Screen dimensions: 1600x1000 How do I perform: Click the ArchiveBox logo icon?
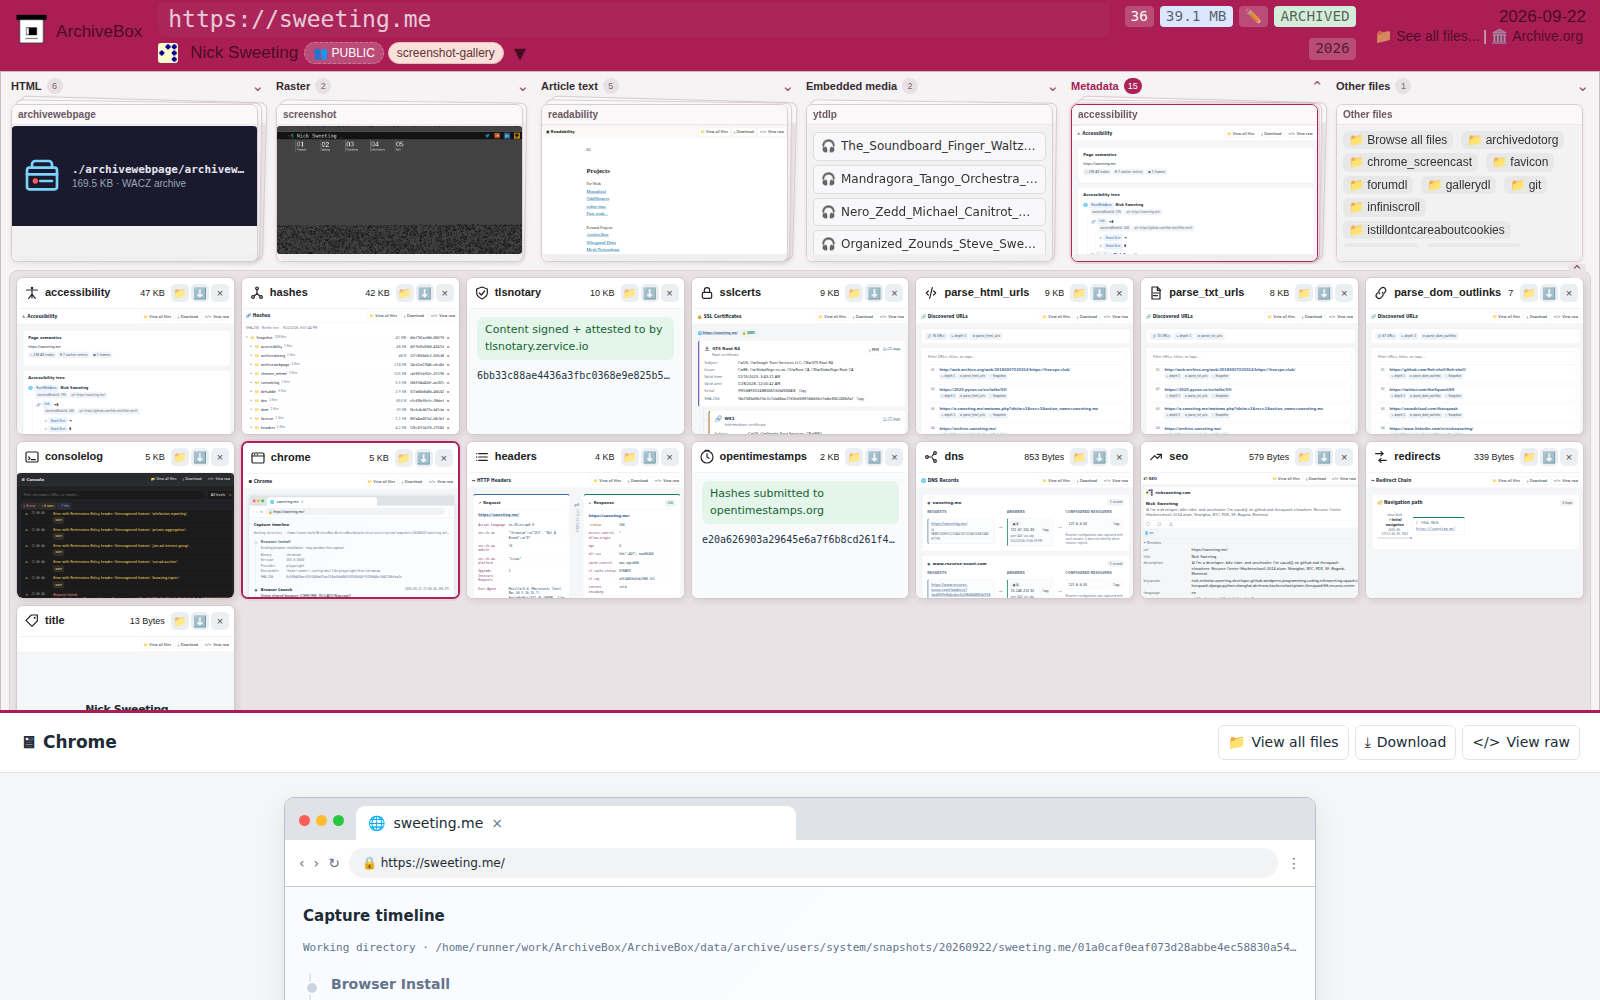pyautogui.click(x=32, y=30)
